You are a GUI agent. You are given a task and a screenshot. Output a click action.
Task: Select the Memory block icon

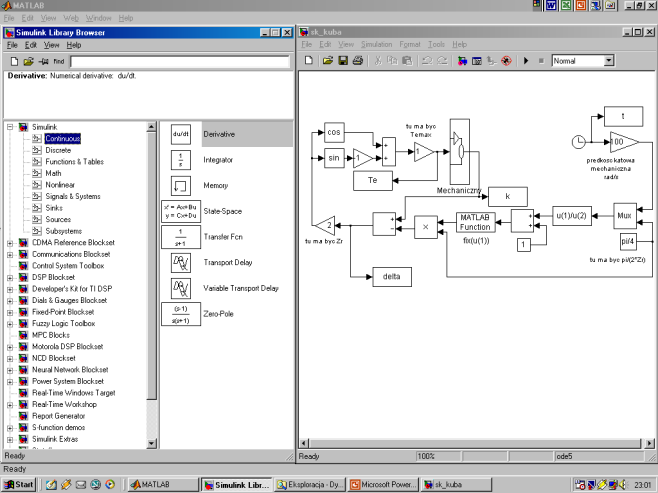[181, 185]
